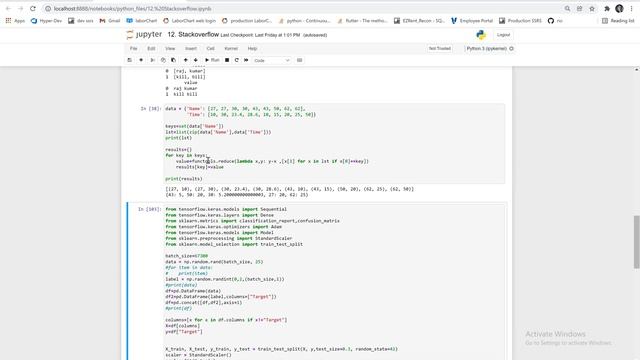This screenshot has height=360, width=640.
Task: Click the page vertical scrollbar thumb
Action: [x=636, y=242]
